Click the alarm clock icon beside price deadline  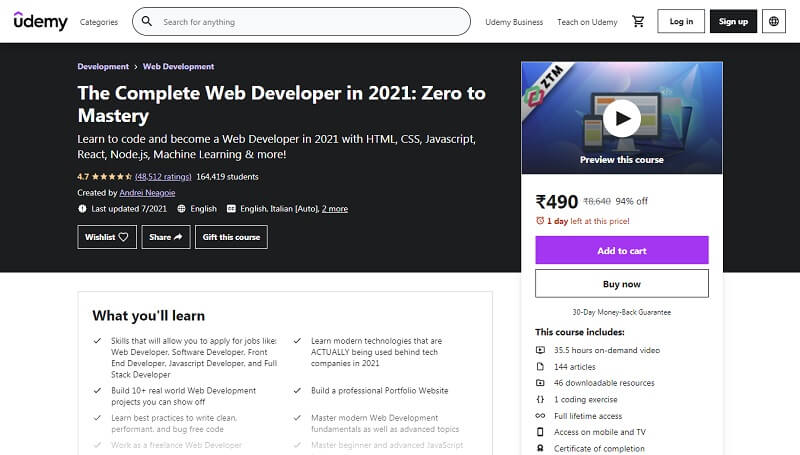tap(540, 221)
